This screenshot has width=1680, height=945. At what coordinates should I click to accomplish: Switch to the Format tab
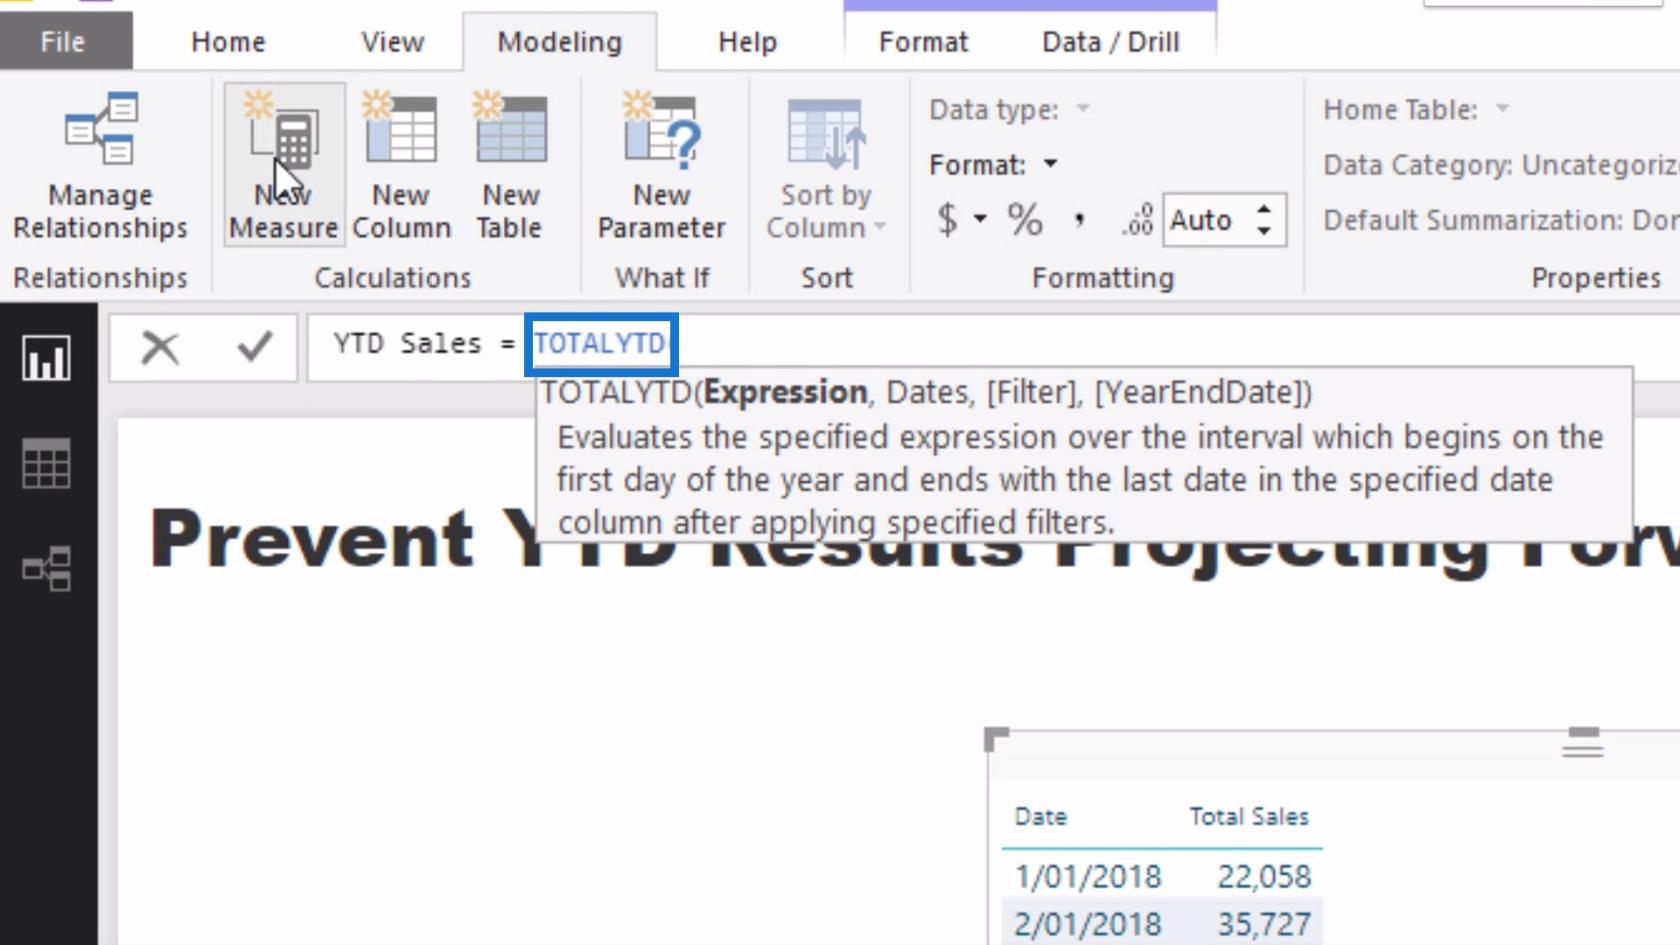pyautogui.click(x=923, y=42)
